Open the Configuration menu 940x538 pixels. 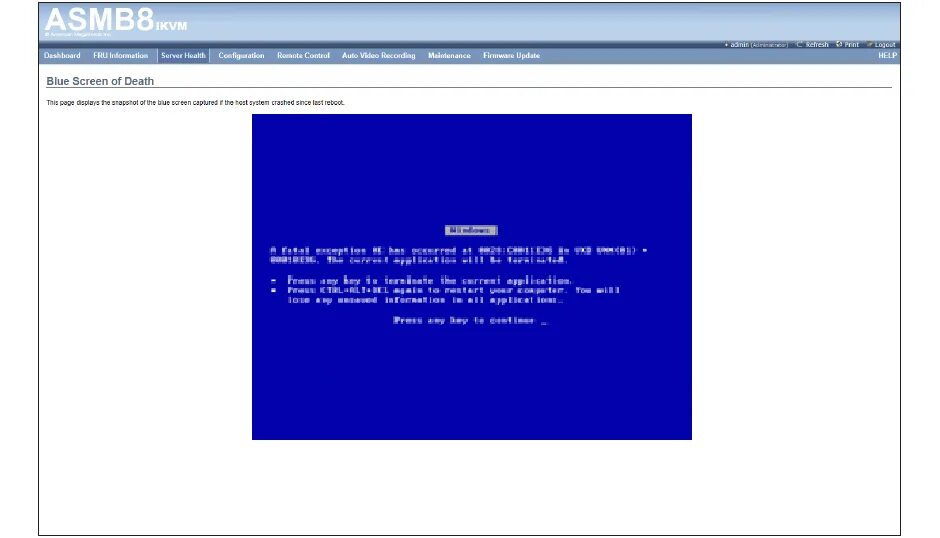[241, 55]
